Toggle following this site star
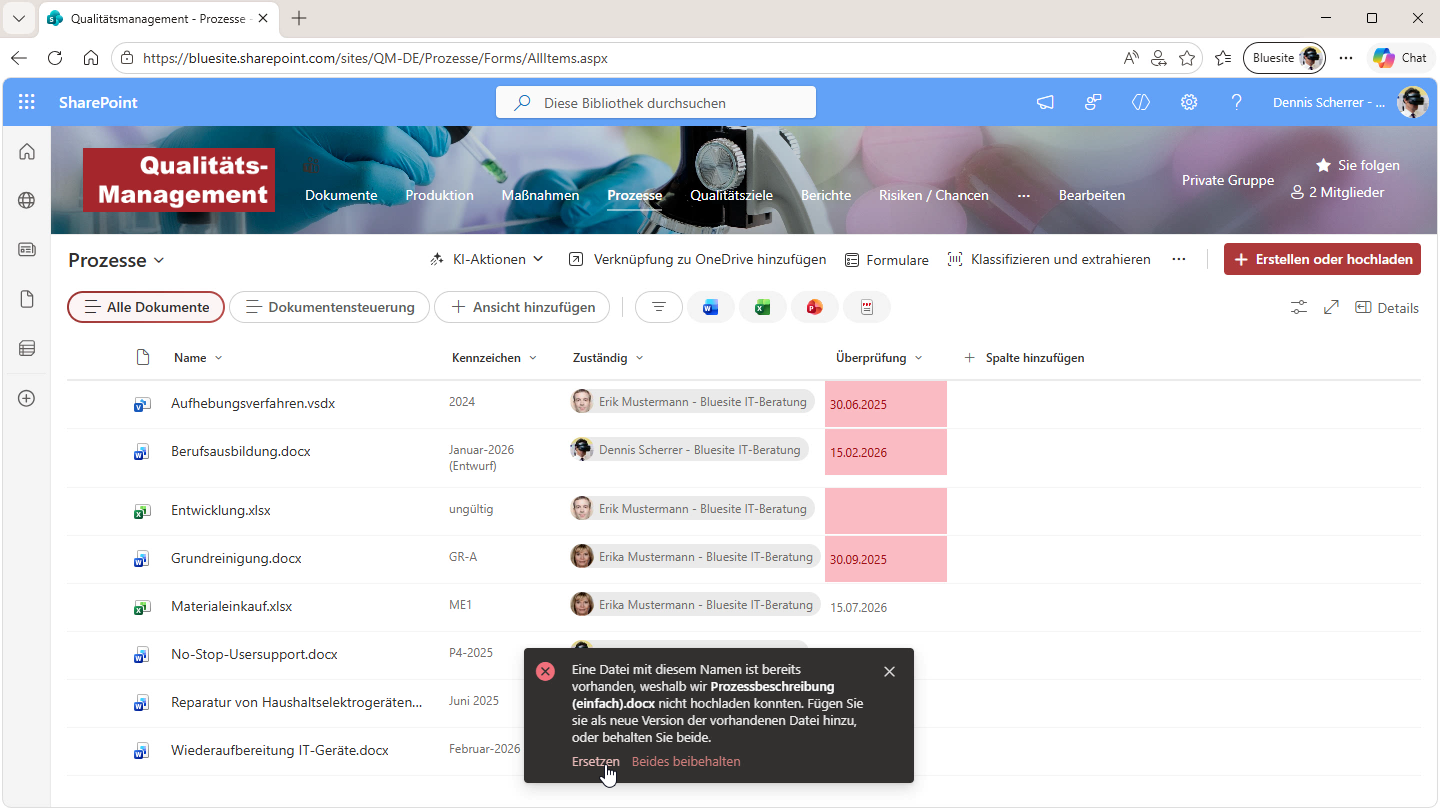Image resolution: width=1440 pixels, height=810 pixels. coord(1323,165)
